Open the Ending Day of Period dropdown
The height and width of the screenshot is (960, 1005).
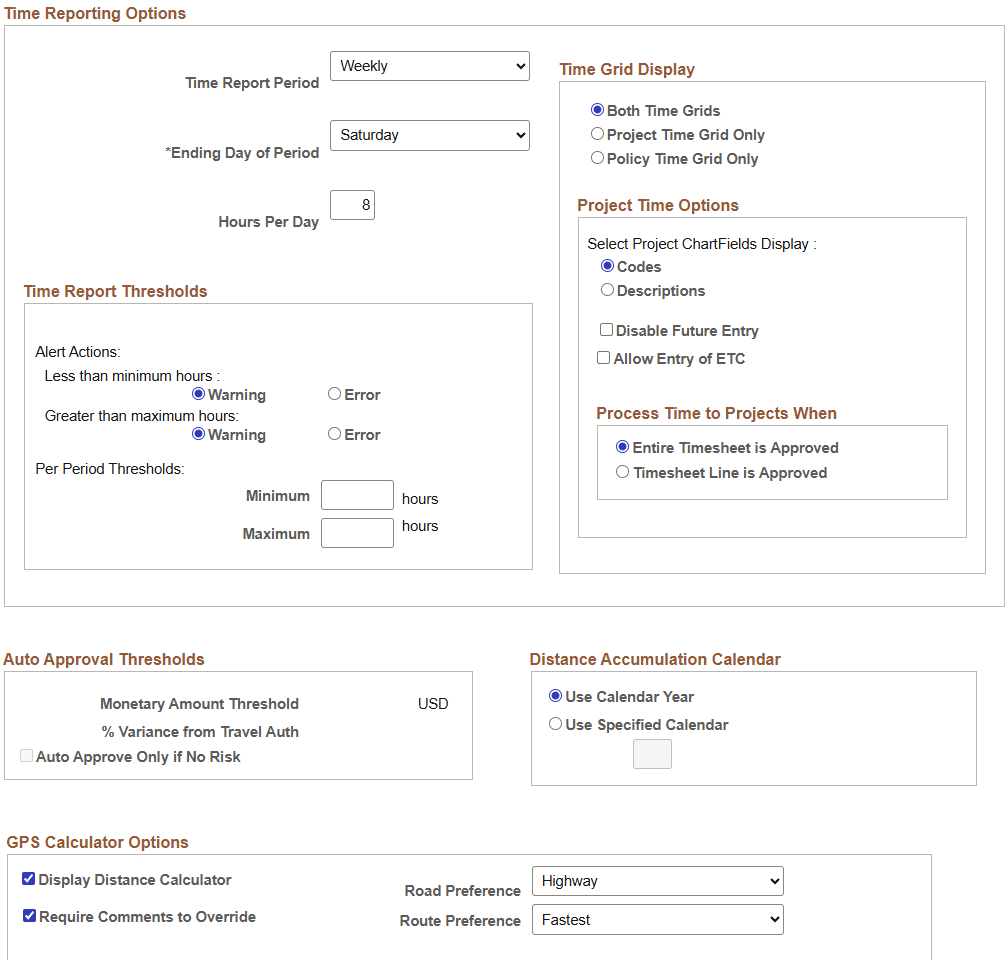pos(429,135)
